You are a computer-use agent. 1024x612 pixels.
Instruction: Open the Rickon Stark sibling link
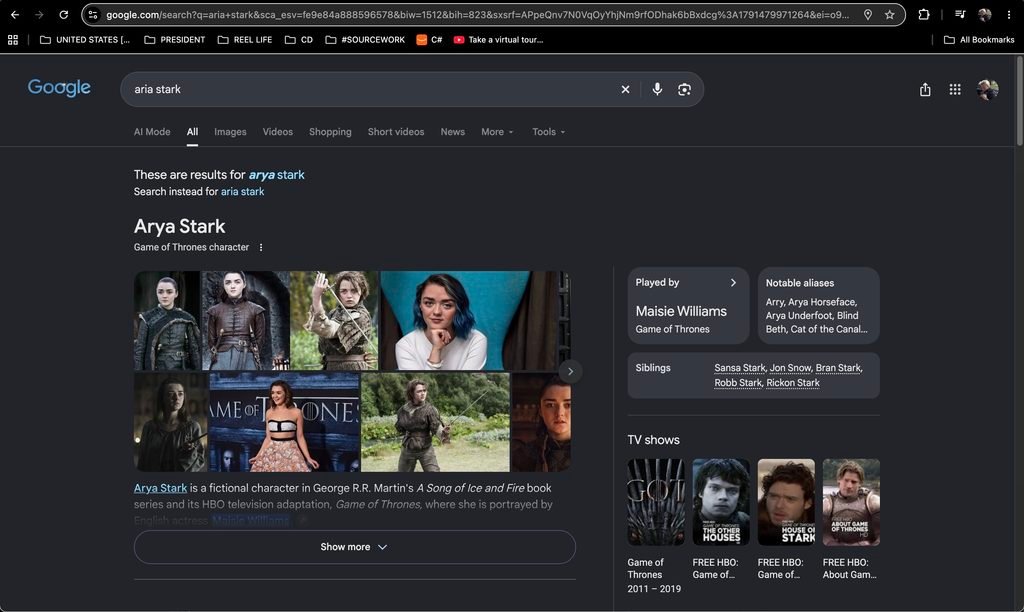[793, 383]
